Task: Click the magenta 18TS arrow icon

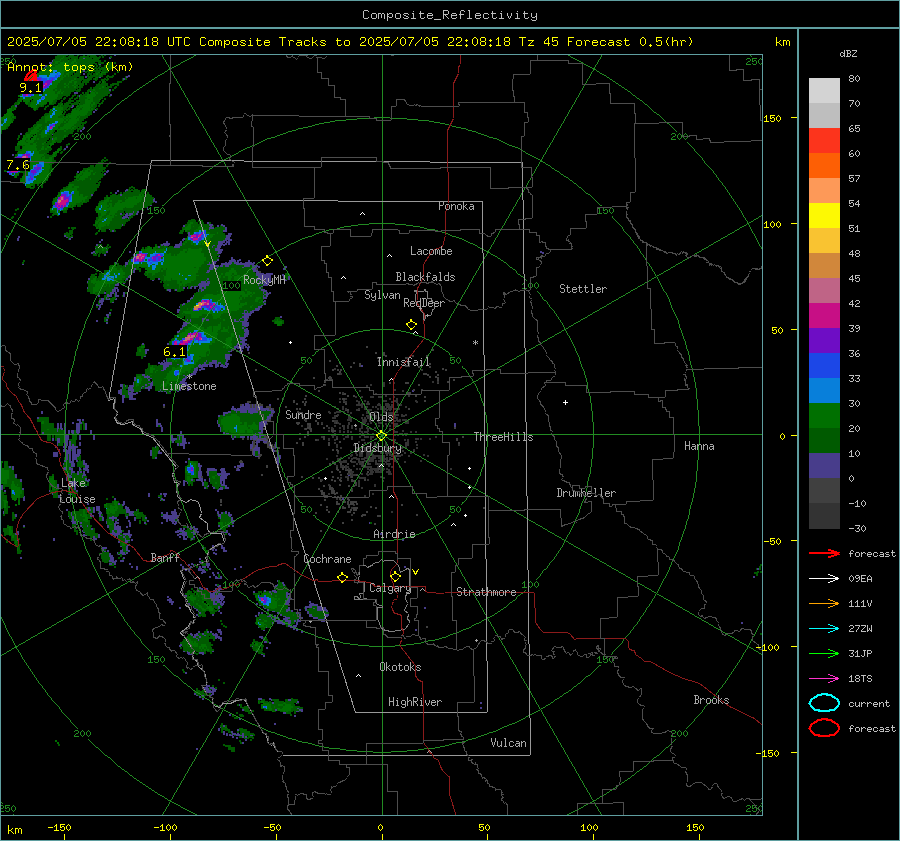Action: point(824,679)
